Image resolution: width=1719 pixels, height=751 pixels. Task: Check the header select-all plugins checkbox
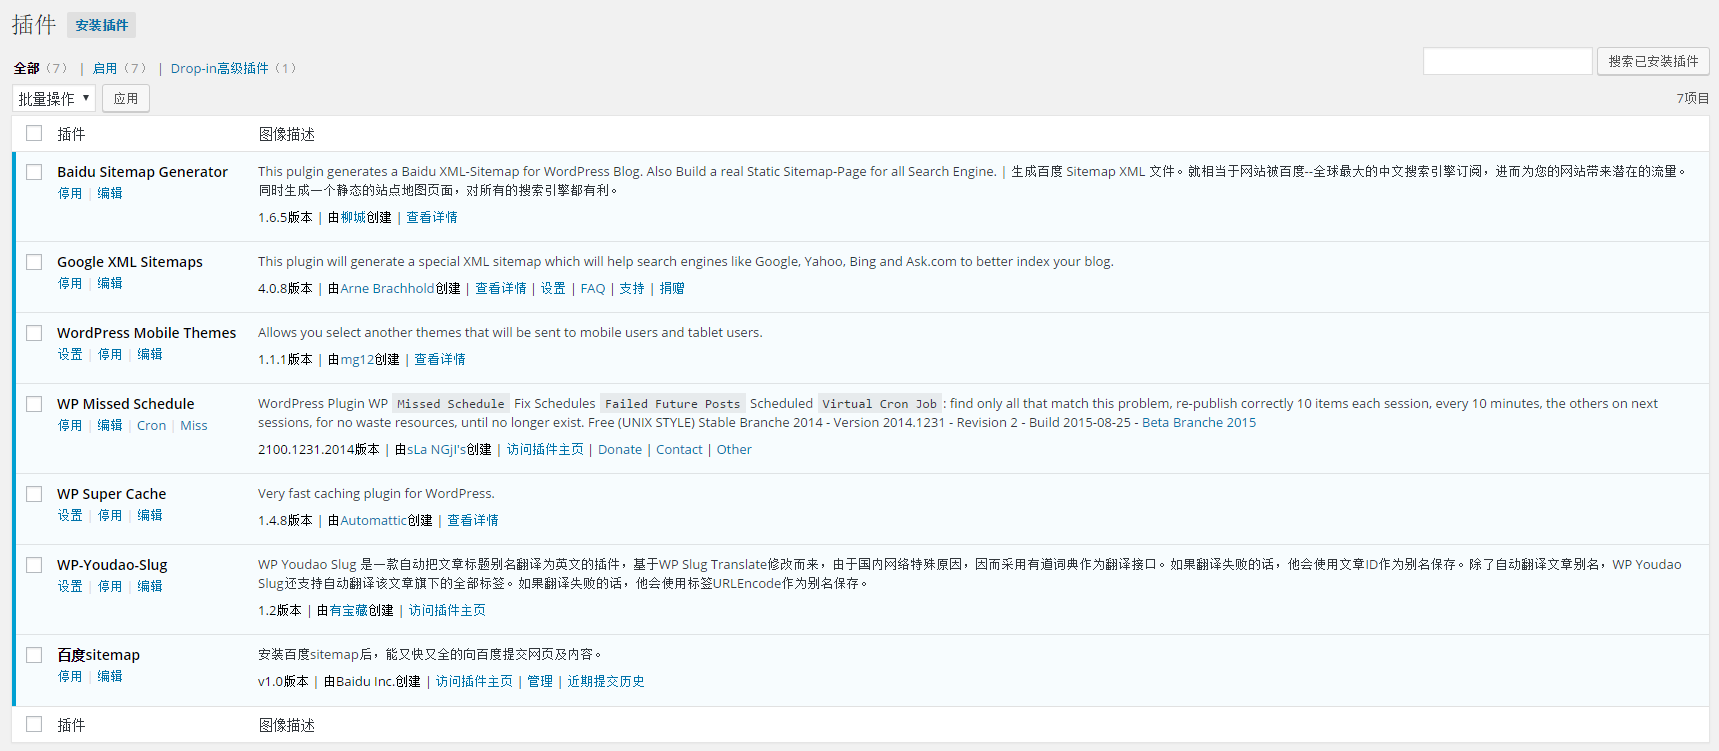click(x=34, y=133)
